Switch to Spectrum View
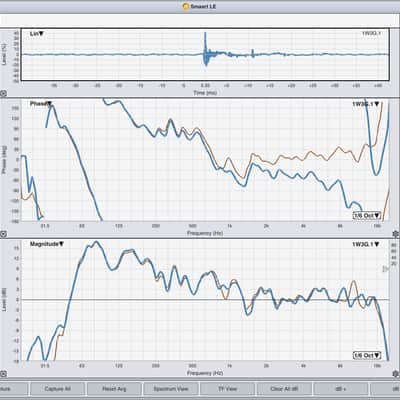This screenshot has width=400, height=400. click(x=171, y=389)
